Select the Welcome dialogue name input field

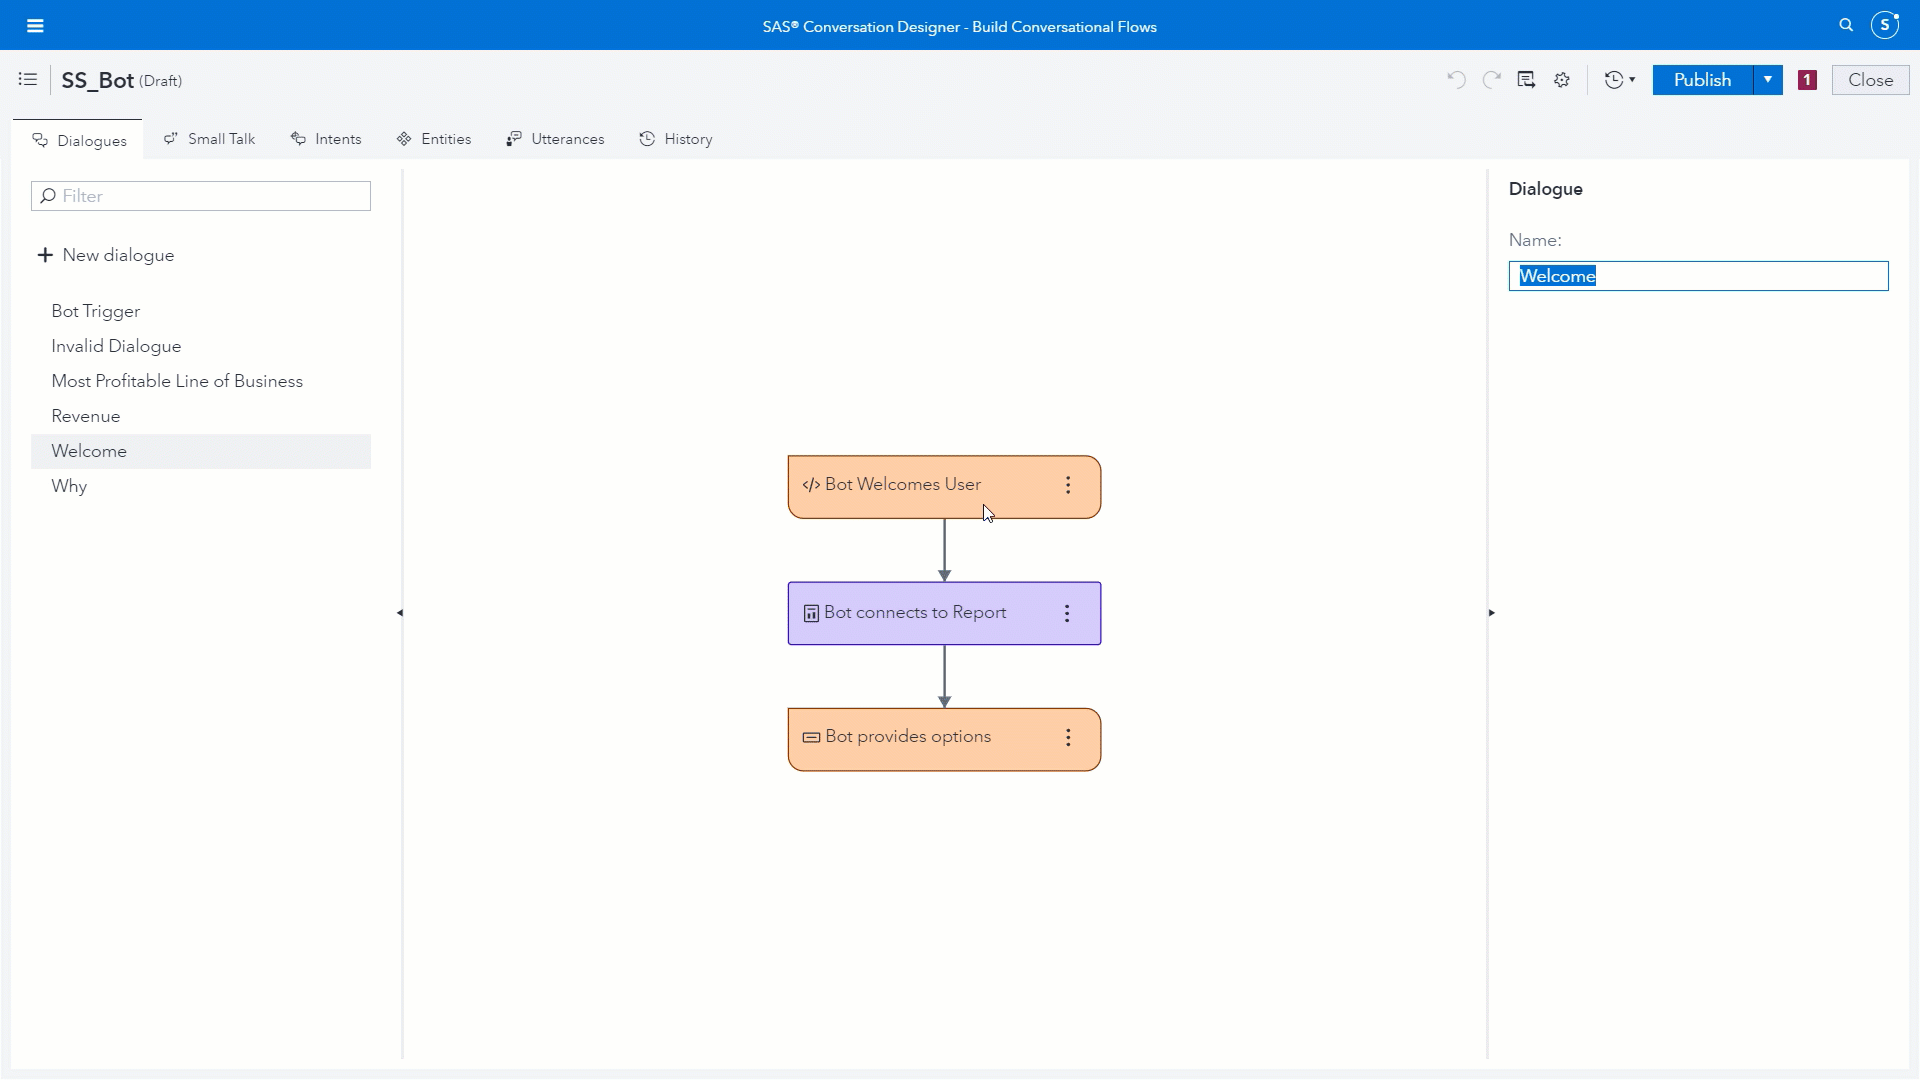[1700, 276]
